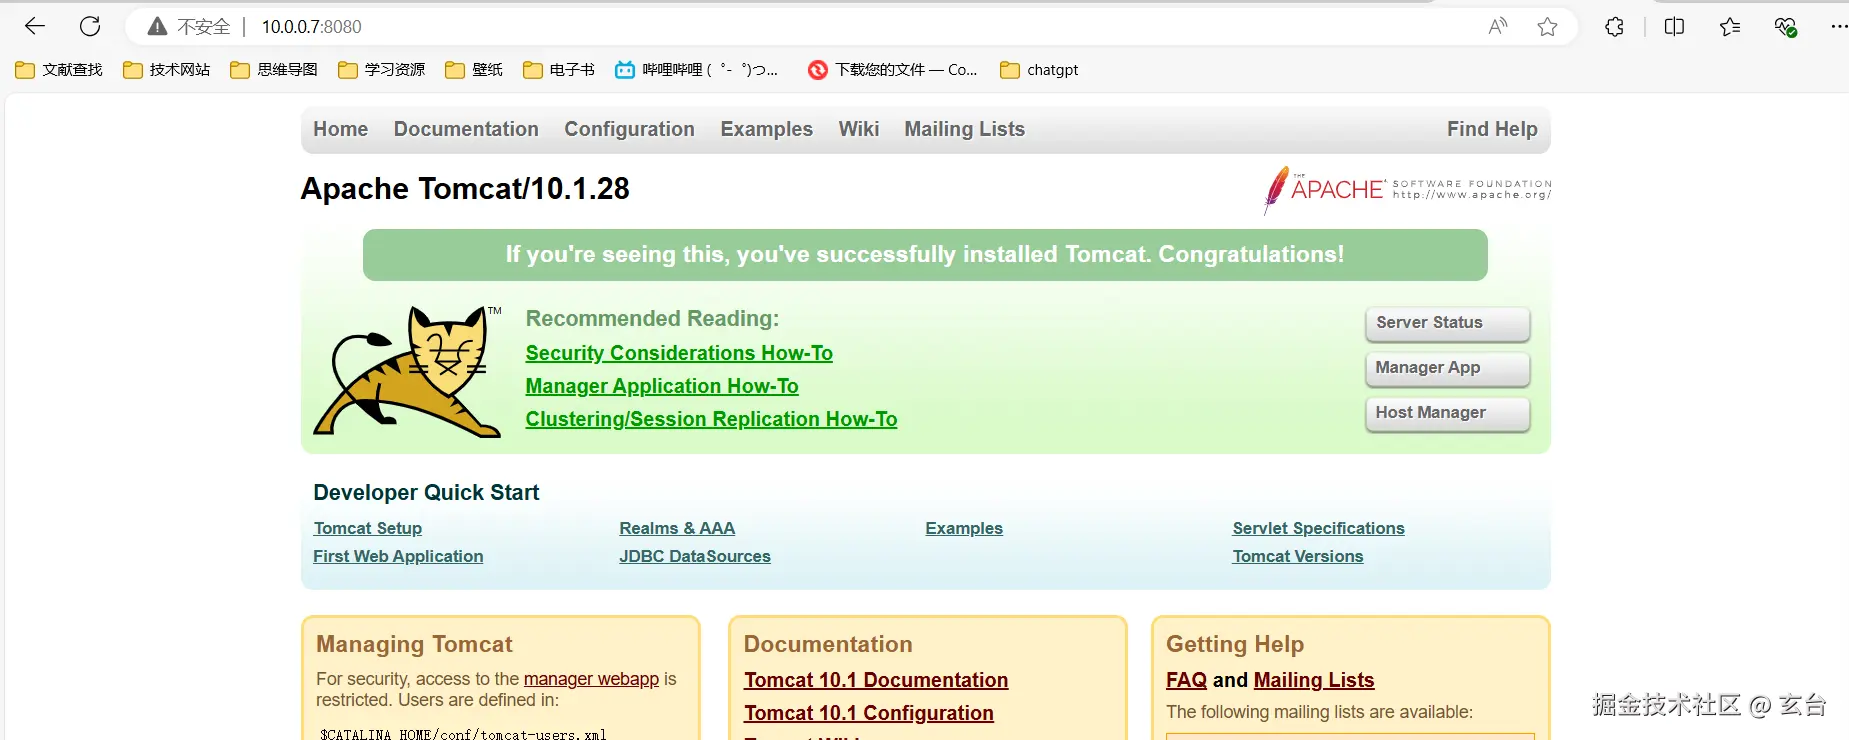This screenshot has height=740, width=1849.
Task: Open the 学习资源 bookmark folder
Action: tap(381, 70)
